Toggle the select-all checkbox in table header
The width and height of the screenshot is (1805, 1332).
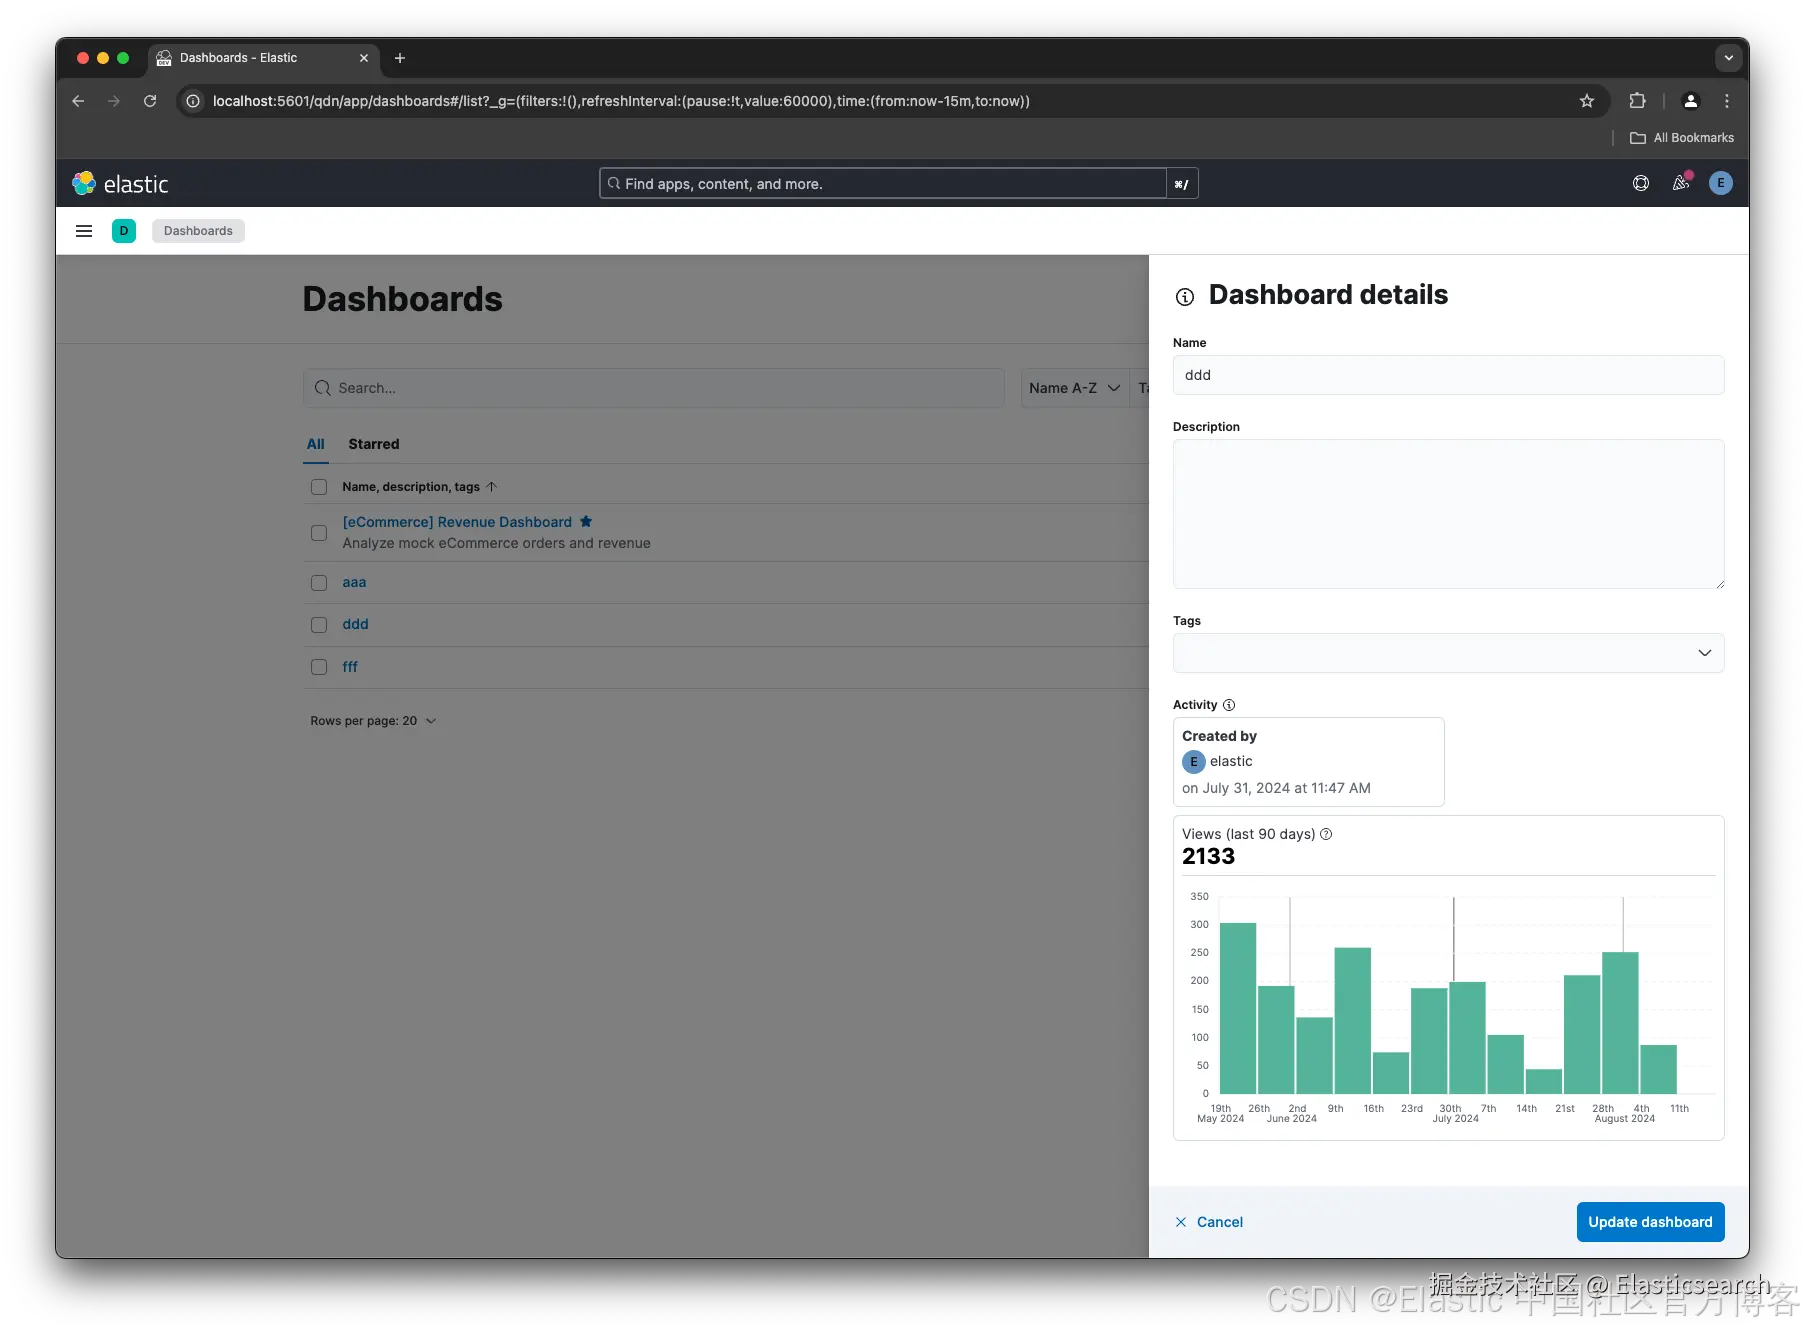[x=319, y=487]
